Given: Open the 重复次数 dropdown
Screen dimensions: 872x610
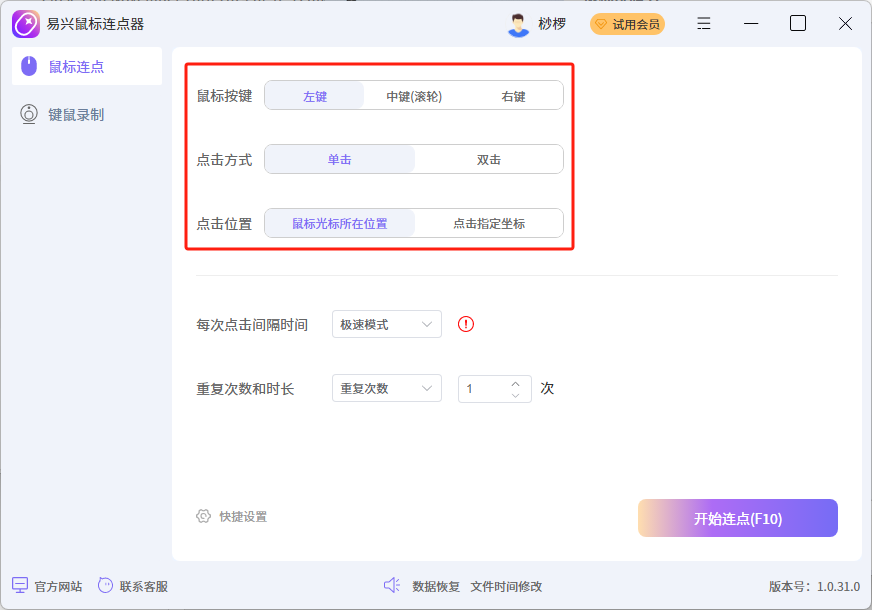Looking at the screenshot, I should pos(386,388).
